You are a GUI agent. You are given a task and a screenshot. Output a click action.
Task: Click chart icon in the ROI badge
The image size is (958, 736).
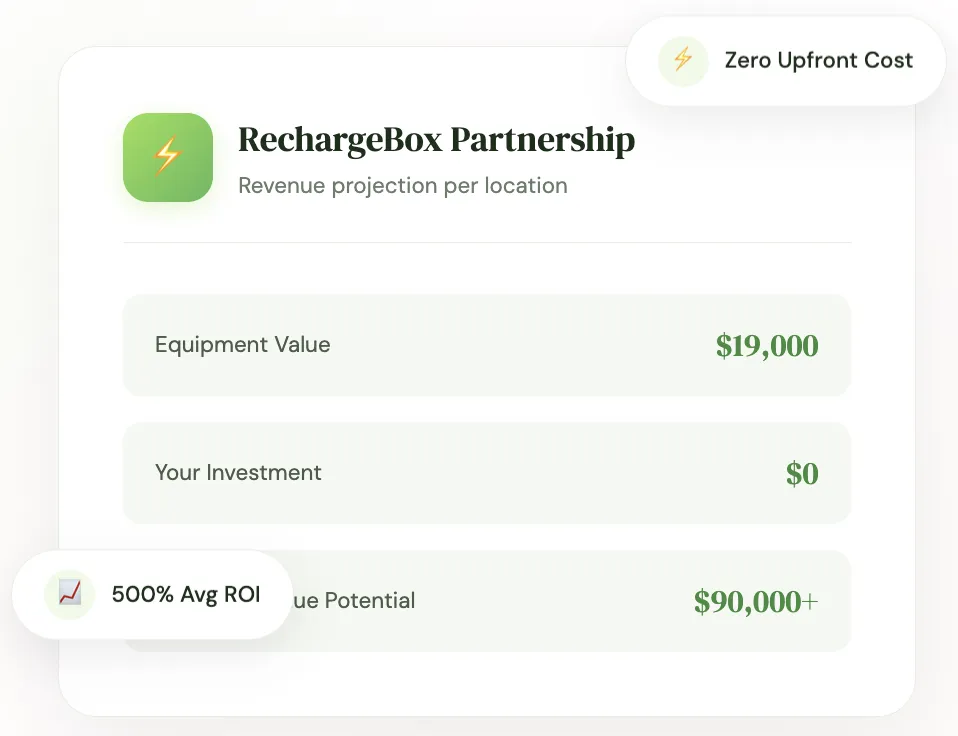point(70,594)
